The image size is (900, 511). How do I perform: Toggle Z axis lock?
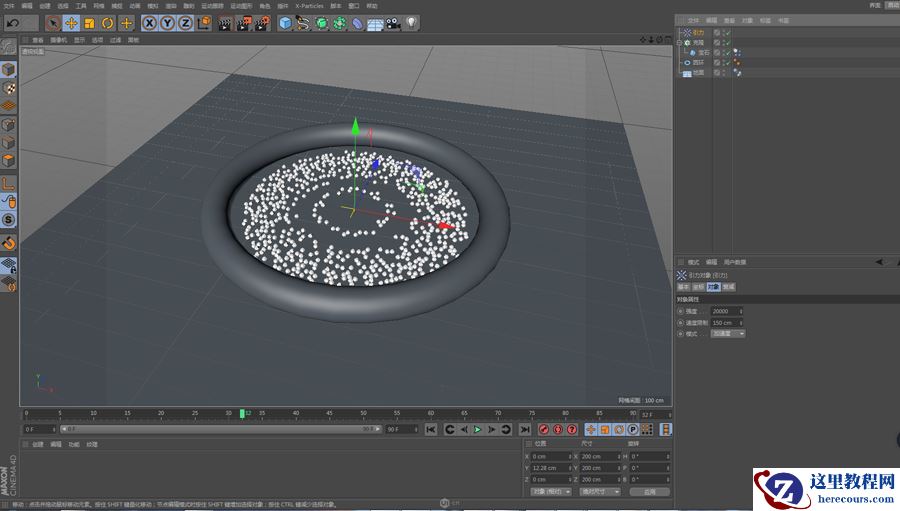[185, 23]
